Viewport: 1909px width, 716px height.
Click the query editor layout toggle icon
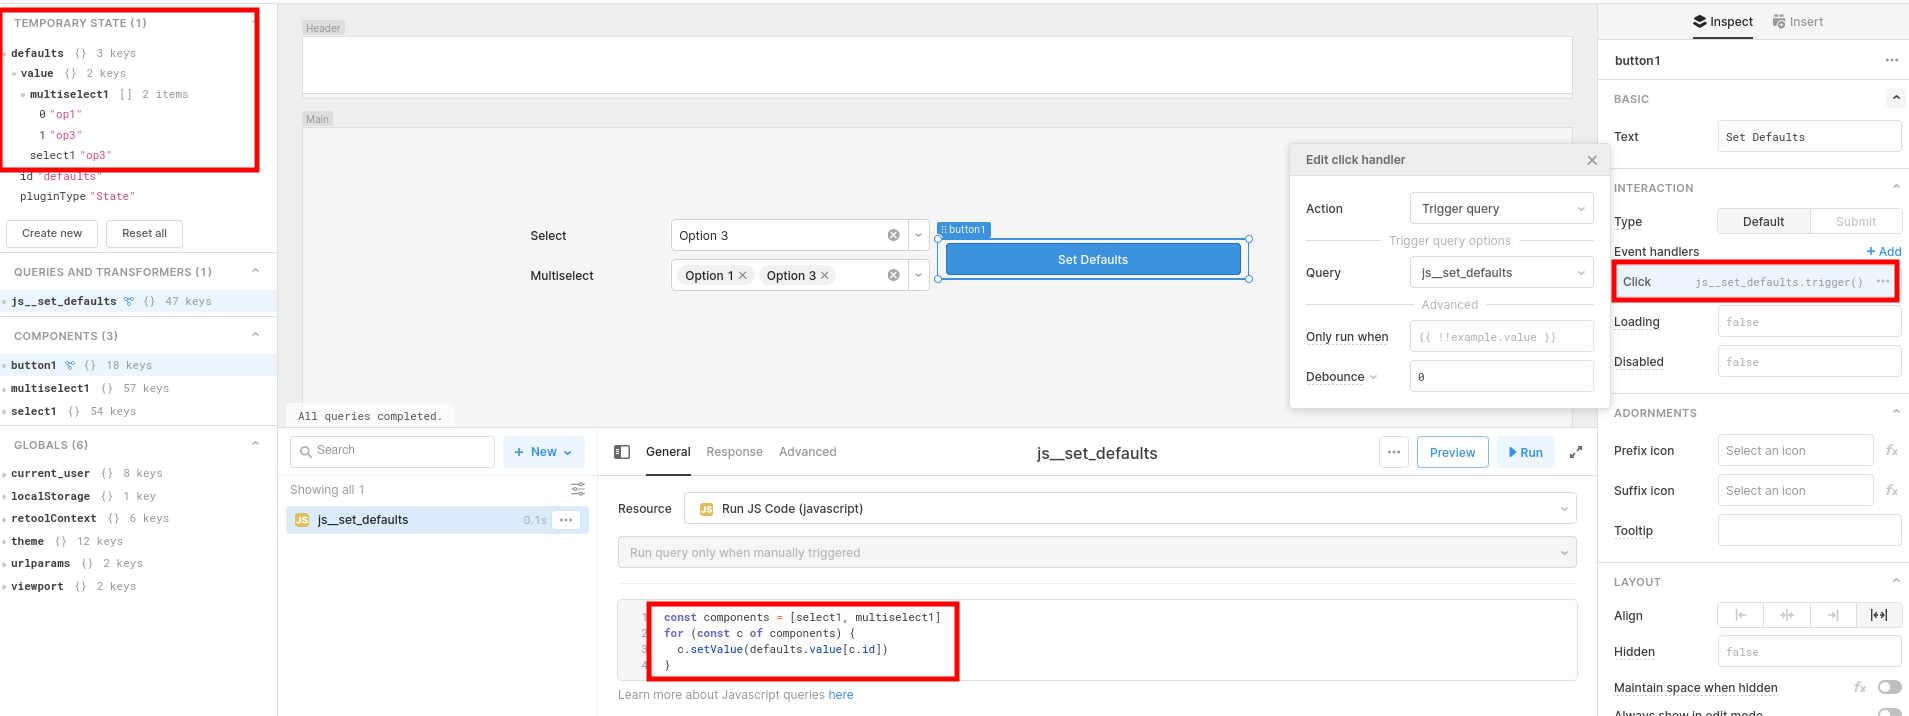[622, 452]
